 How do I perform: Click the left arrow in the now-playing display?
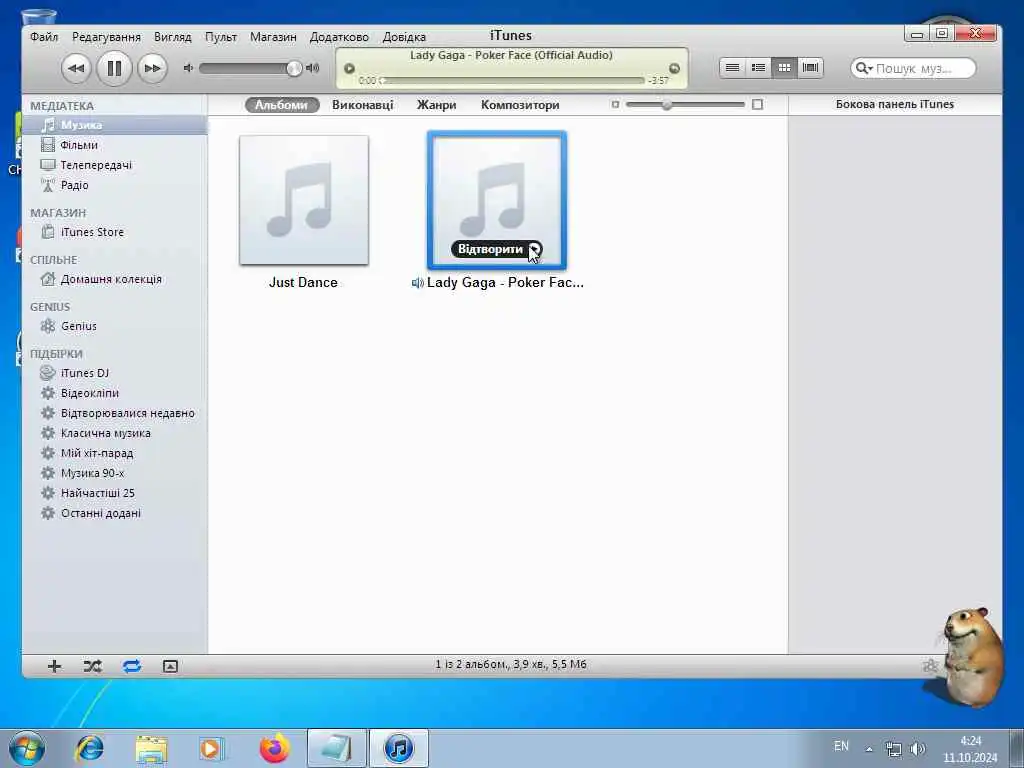tap(349, 68)
